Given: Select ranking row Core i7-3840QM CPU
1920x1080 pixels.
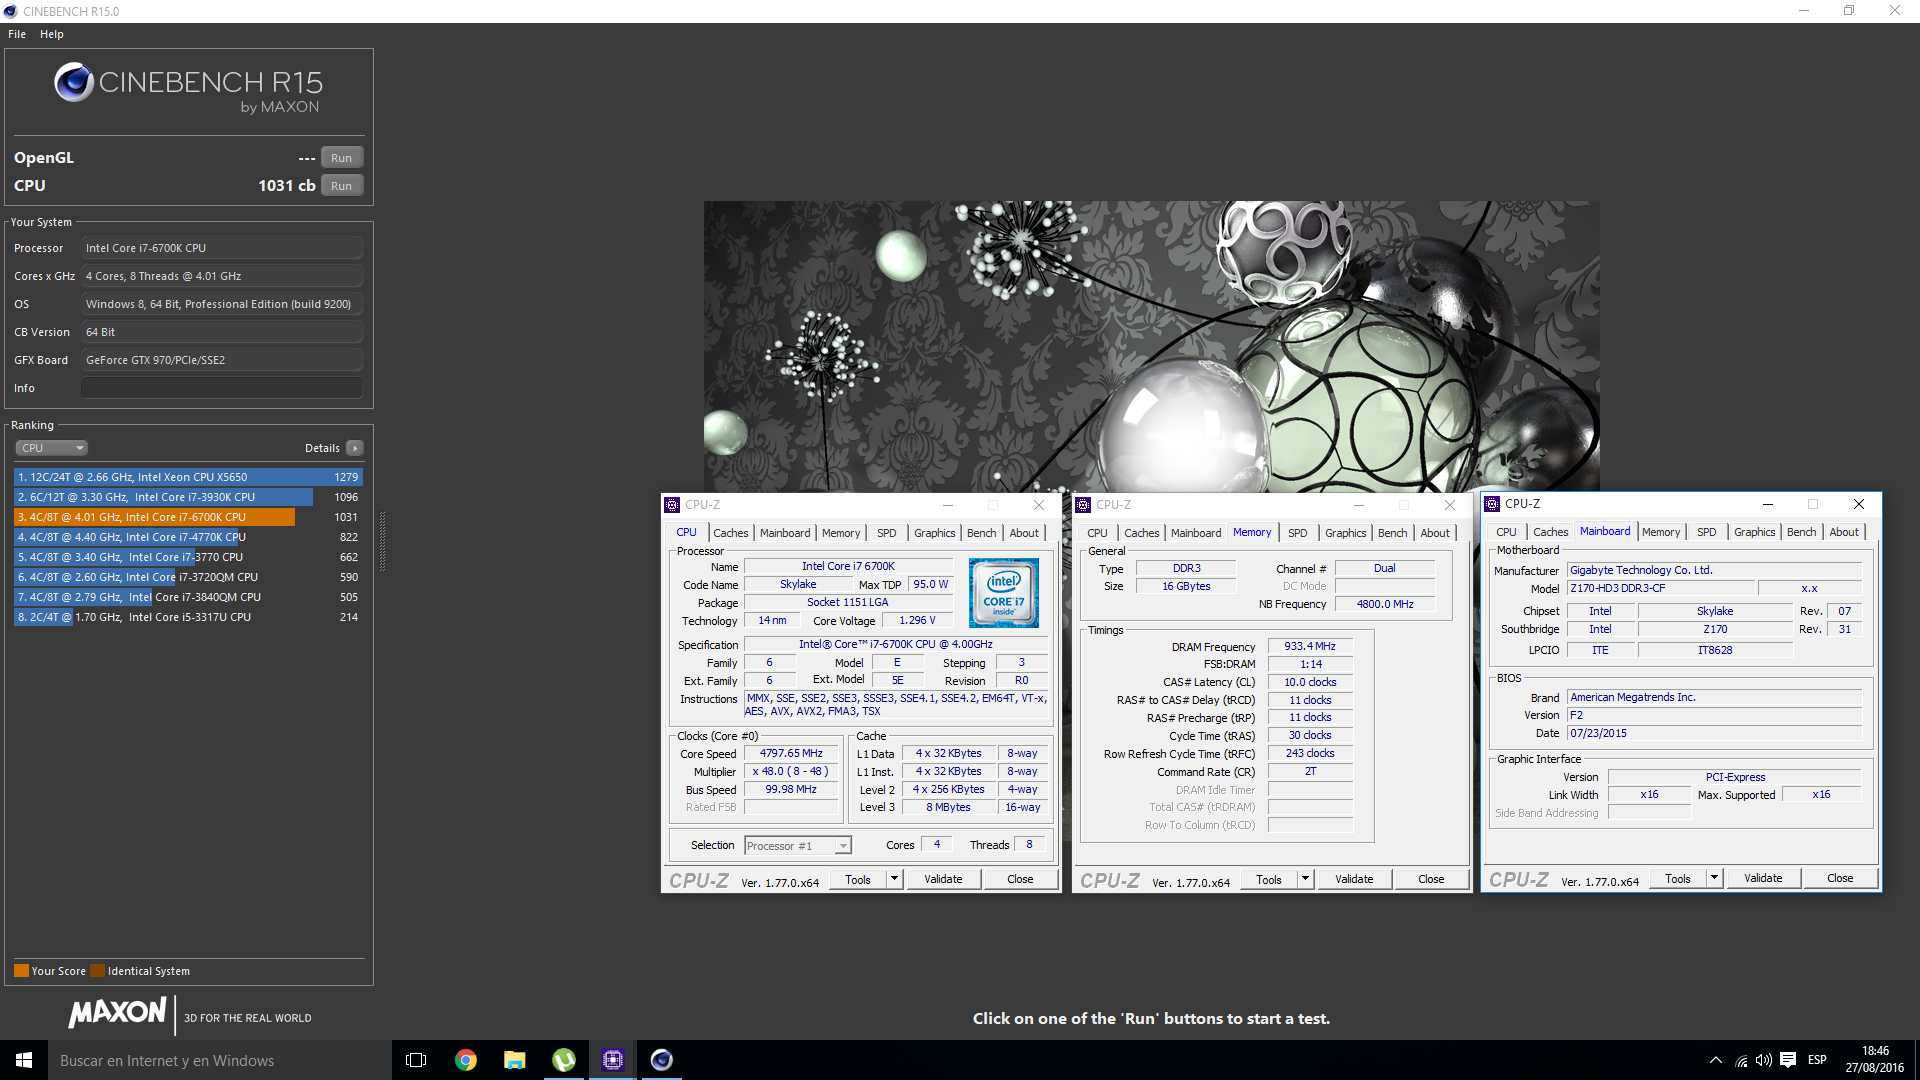Looking at the screenshot, I should pos(188,597).
